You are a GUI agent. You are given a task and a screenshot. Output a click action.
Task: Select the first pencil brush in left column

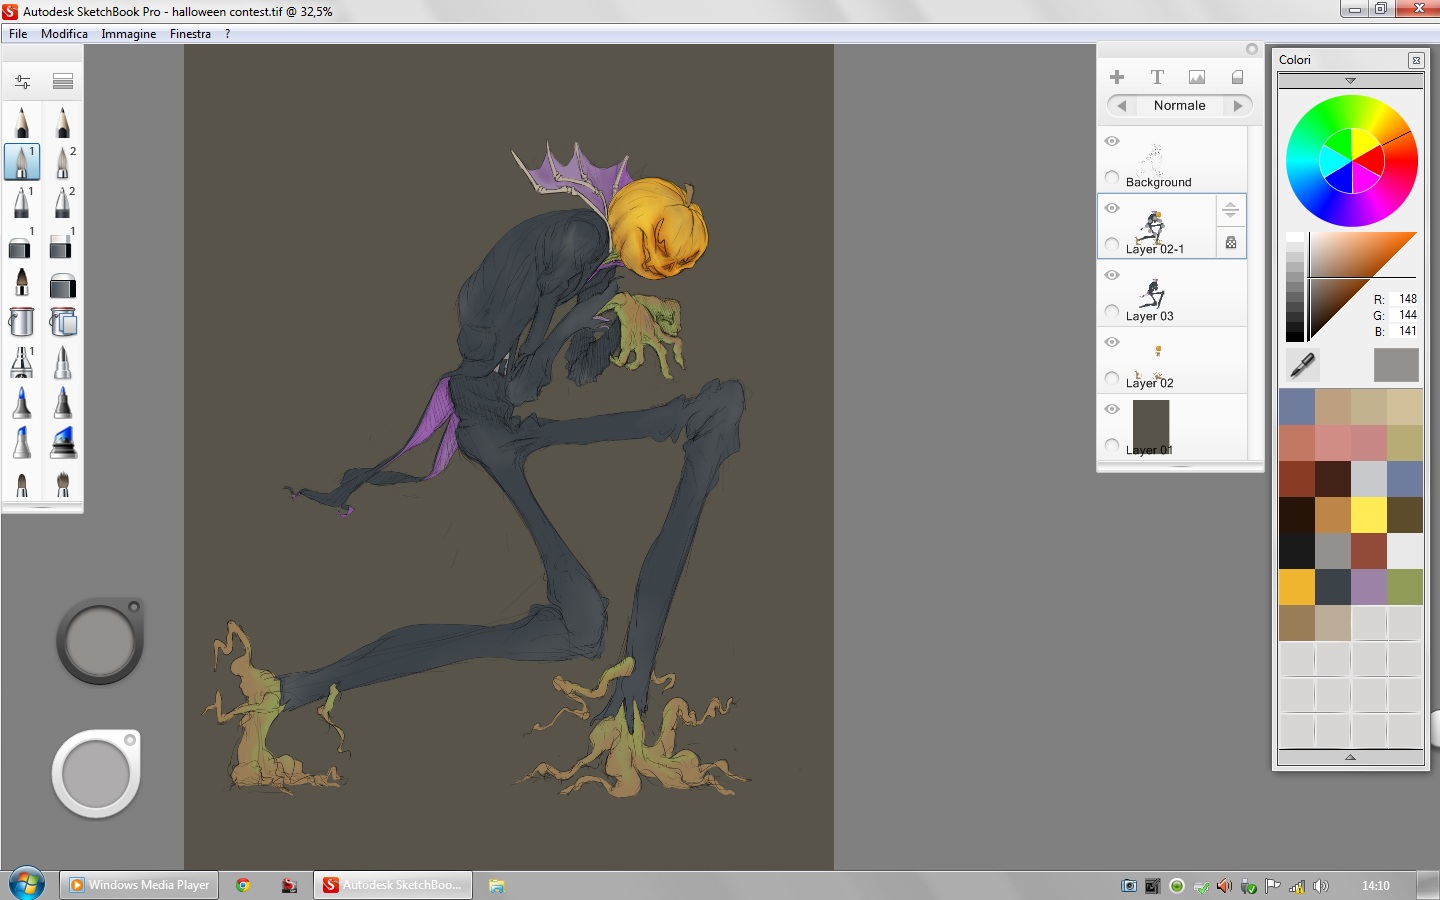[22, 122]
